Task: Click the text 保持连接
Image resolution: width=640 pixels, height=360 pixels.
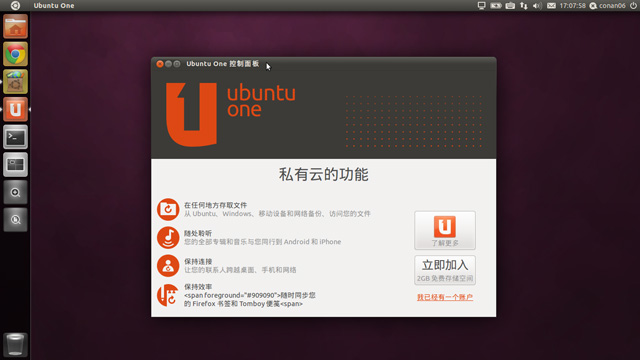Action: 198,261
